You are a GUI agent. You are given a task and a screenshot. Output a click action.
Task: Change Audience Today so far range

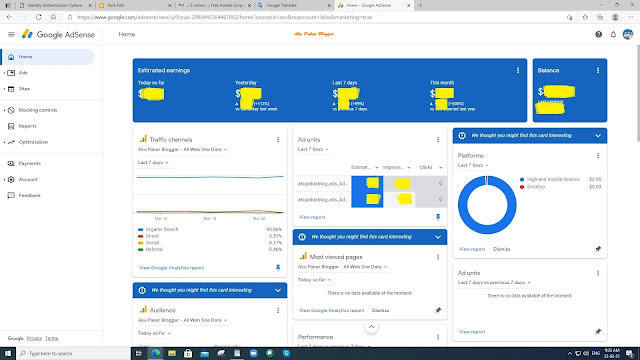pos(154,333)
